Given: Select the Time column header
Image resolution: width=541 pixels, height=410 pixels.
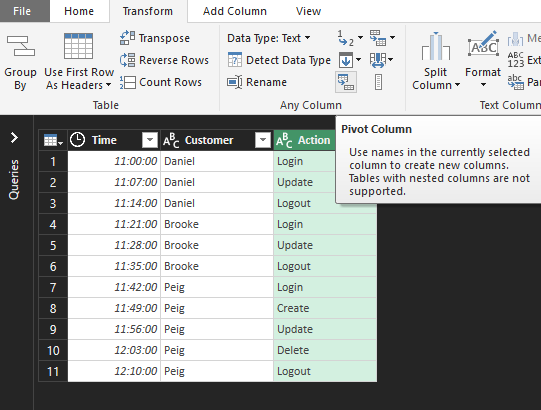Looking at the screenshot, I should (x=114, y=140).
